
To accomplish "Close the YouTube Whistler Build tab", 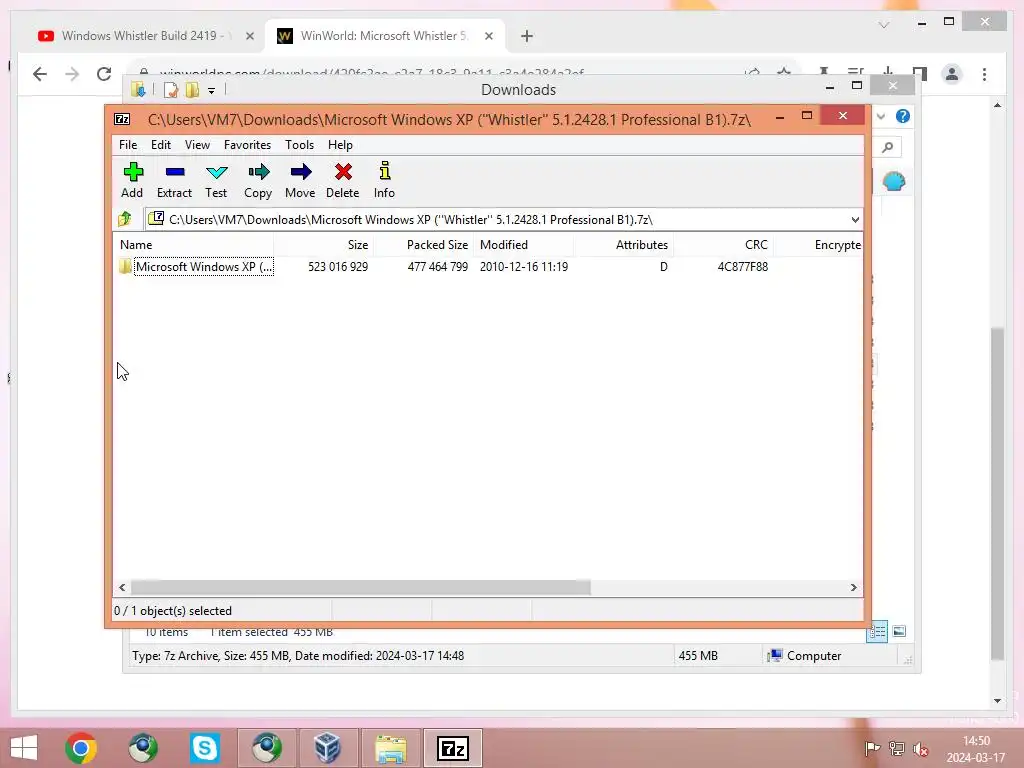I will pos(249,36).
